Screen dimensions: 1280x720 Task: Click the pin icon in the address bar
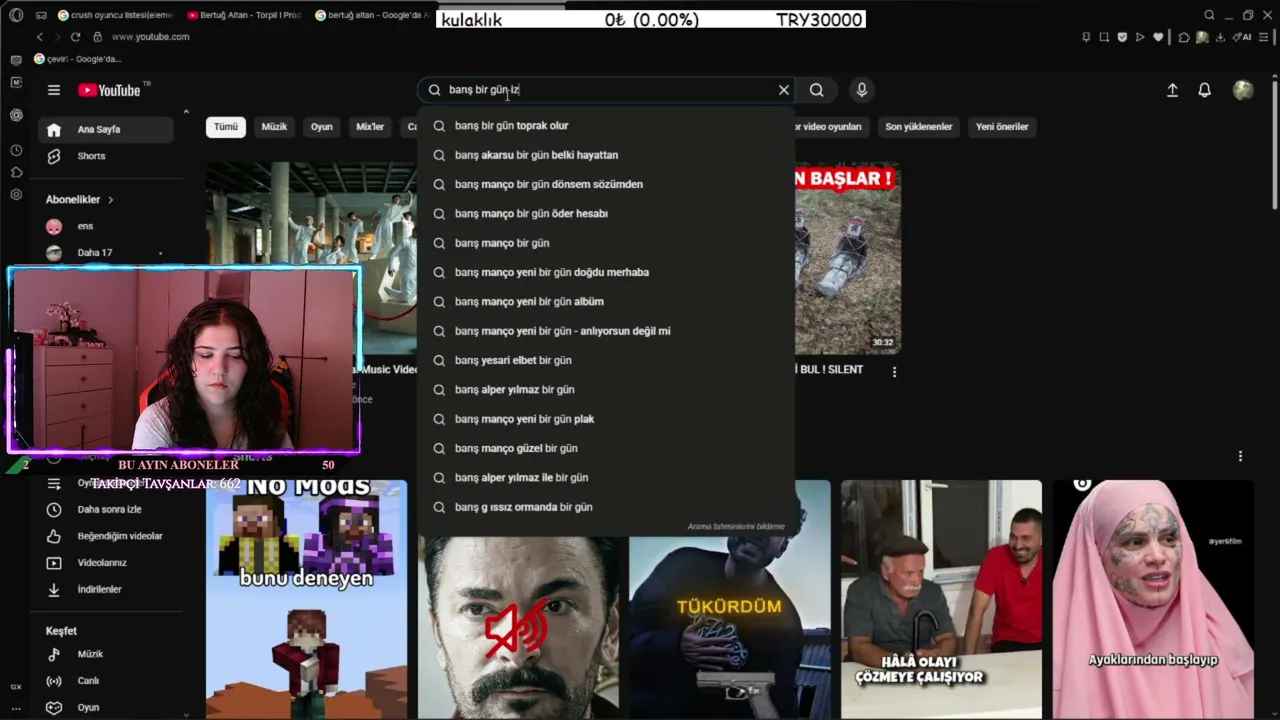(1086, 37)
